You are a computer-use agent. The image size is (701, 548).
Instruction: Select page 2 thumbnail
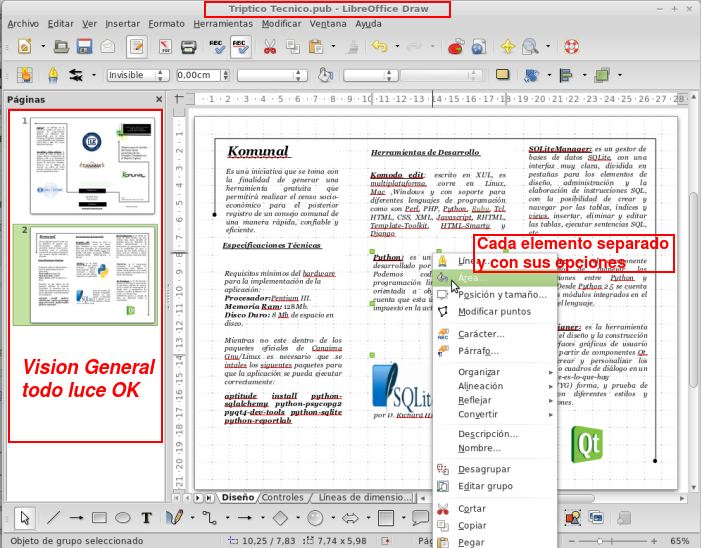pyautogui.click(x=92, y=274)
